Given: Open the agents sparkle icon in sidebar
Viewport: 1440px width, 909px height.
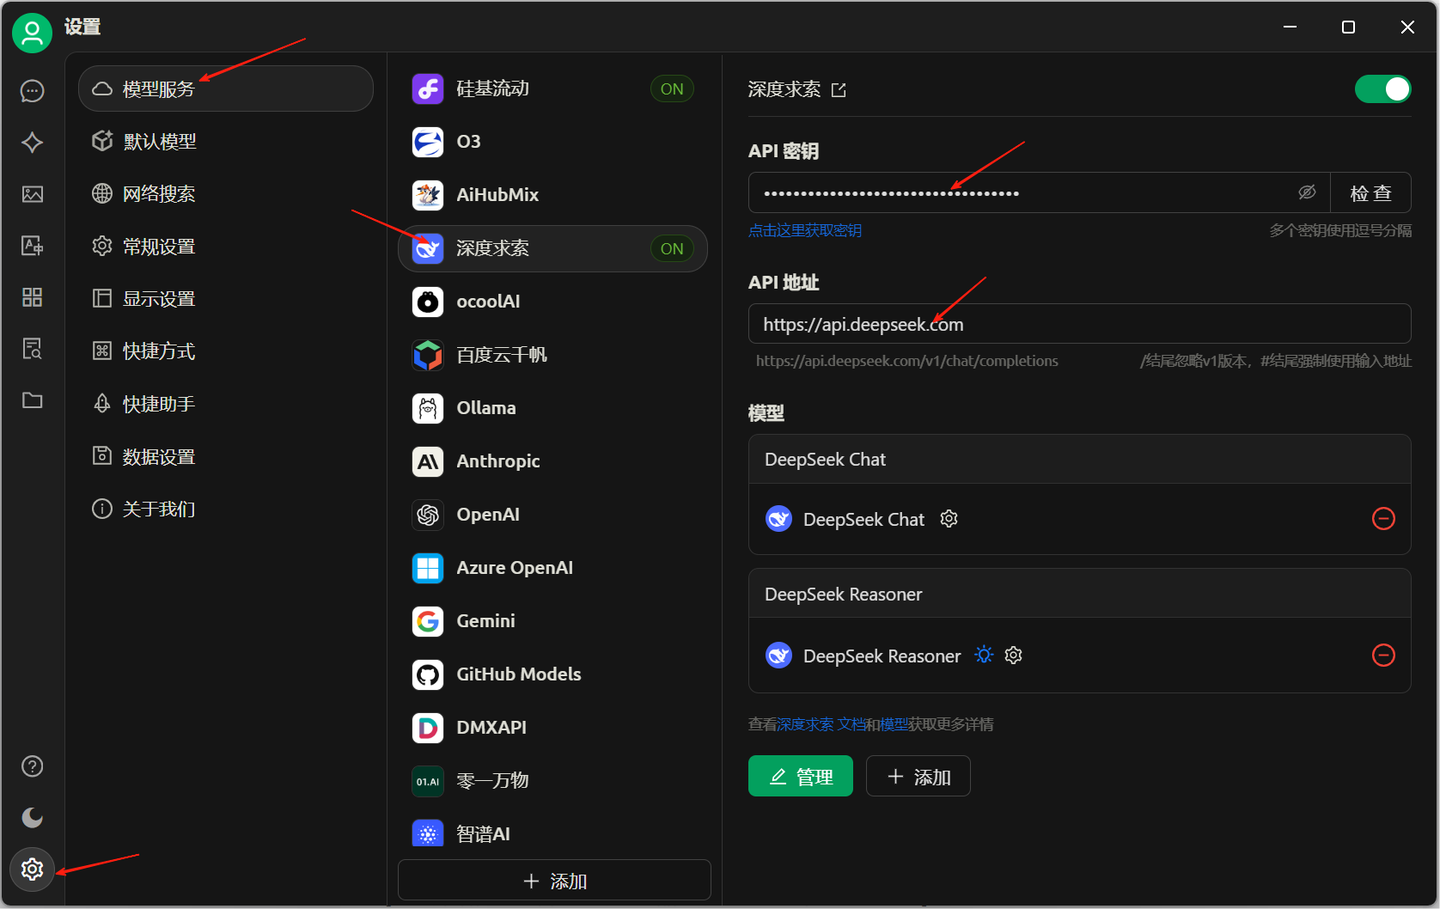Looking at the screenshot, I should coord(32,142).
